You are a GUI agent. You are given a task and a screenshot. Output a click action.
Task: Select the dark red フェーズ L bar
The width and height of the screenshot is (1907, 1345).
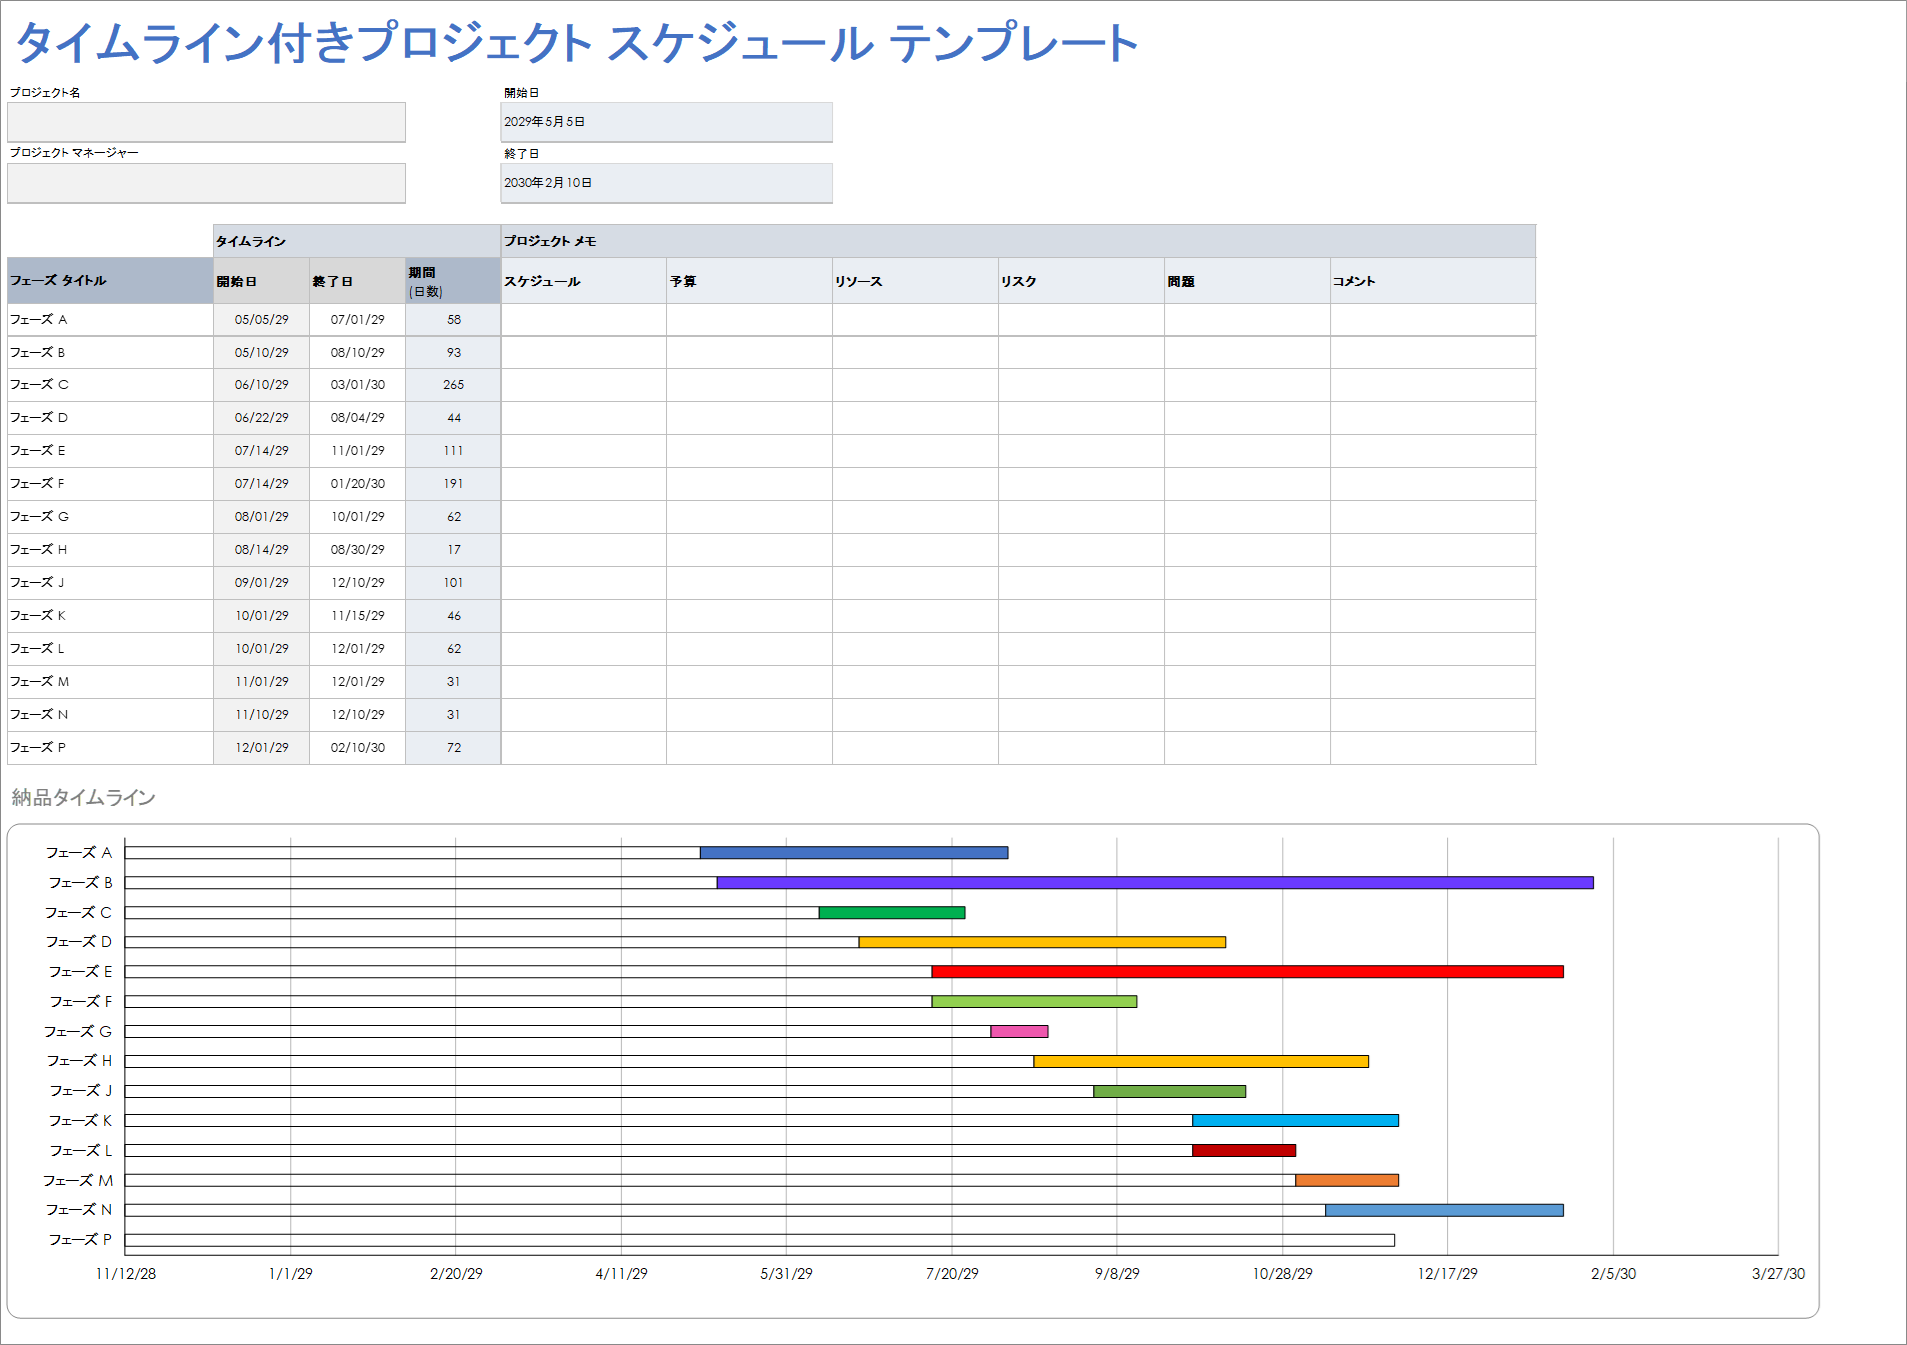pyautogui.click(x=1244, y=1151)
